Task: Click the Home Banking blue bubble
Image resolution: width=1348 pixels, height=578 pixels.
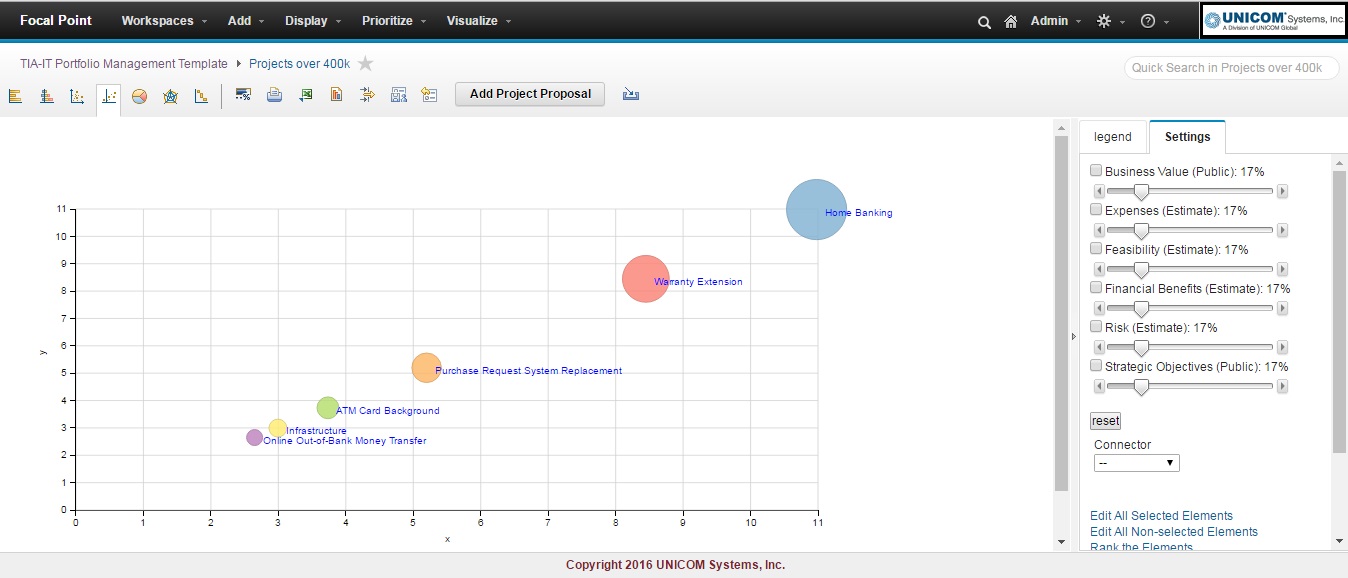Action: pos(816,210)
